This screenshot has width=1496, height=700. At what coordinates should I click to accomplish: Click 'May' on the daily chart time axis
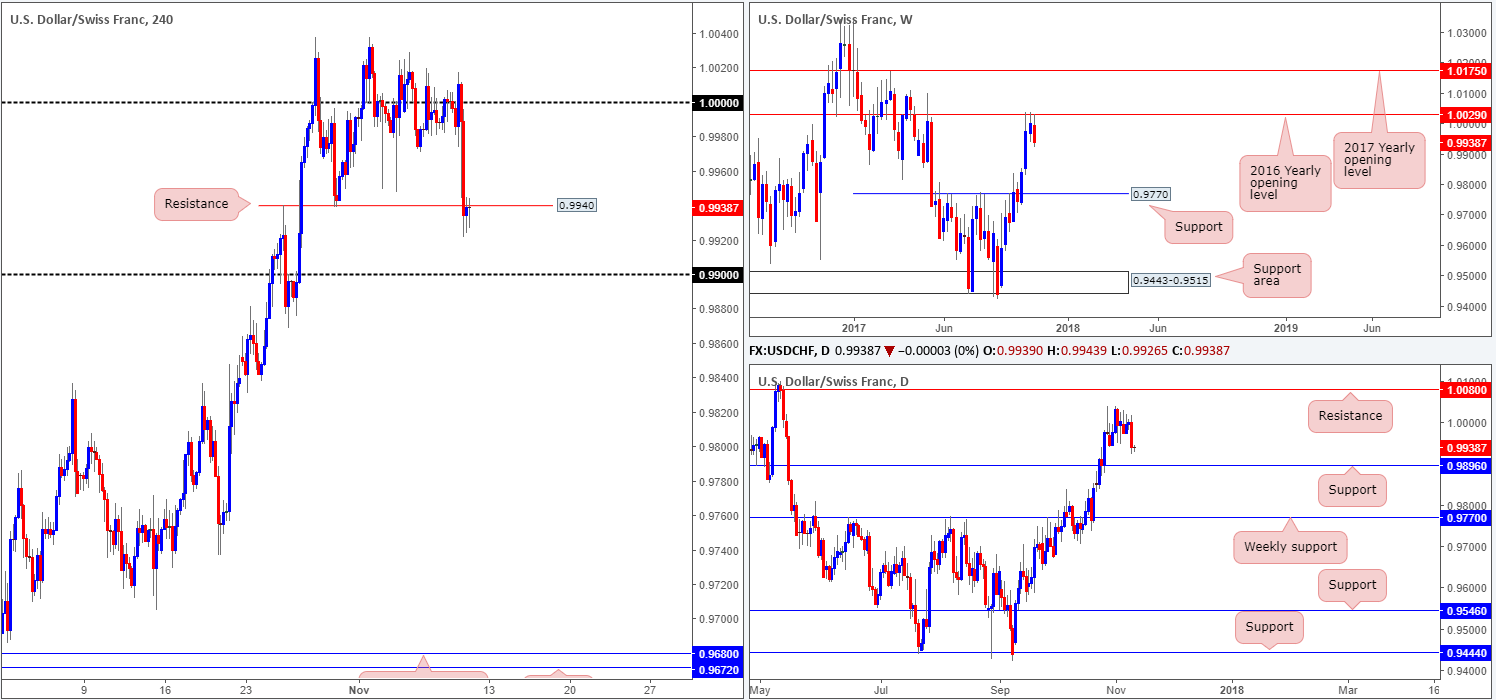(761, 690)
